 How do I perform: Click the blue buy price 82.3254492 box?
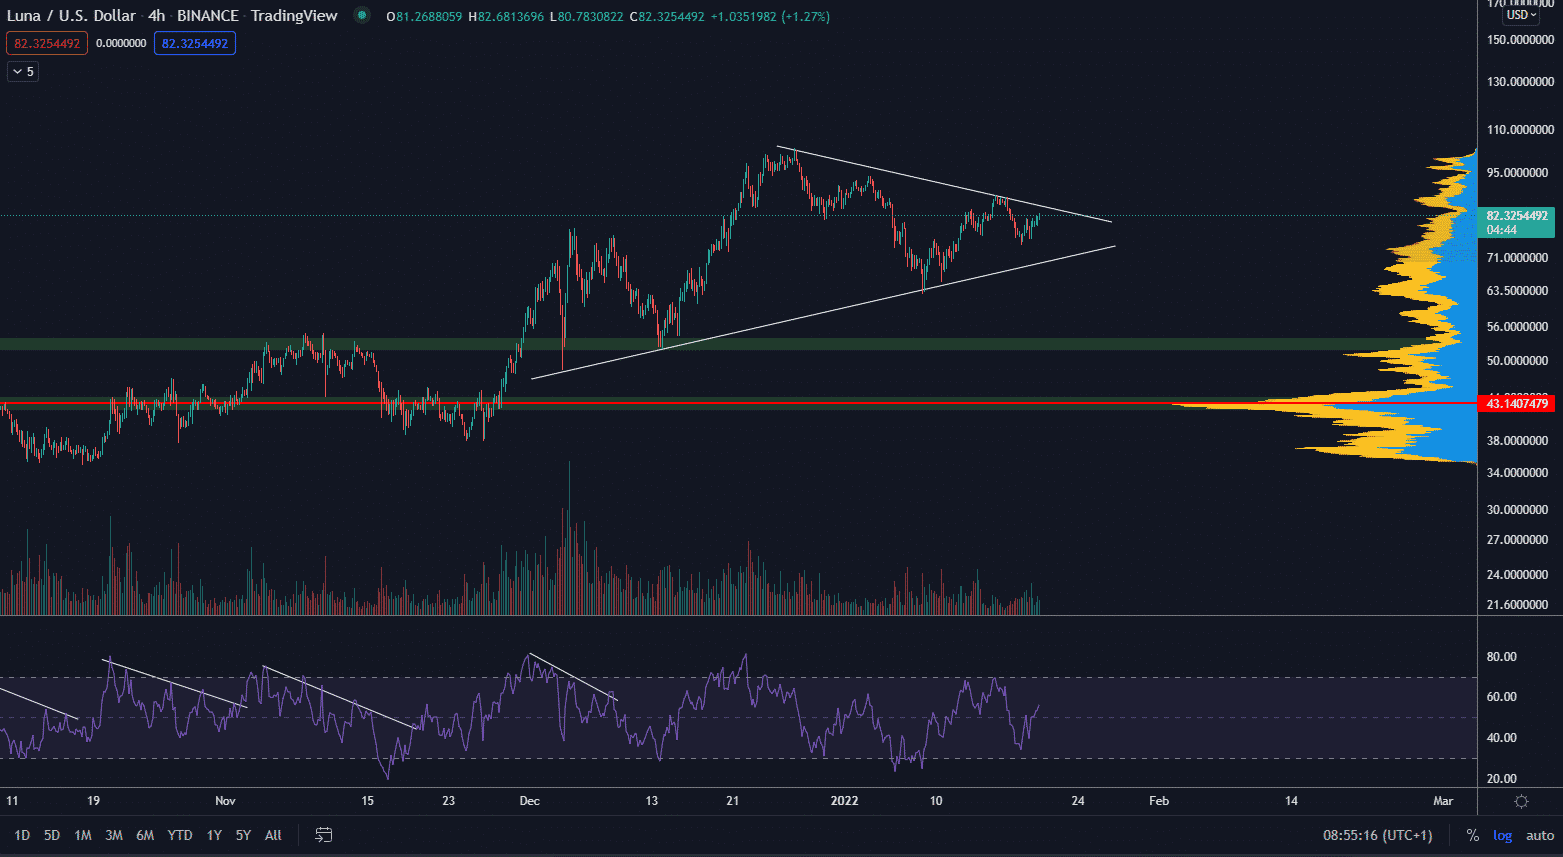195,43
